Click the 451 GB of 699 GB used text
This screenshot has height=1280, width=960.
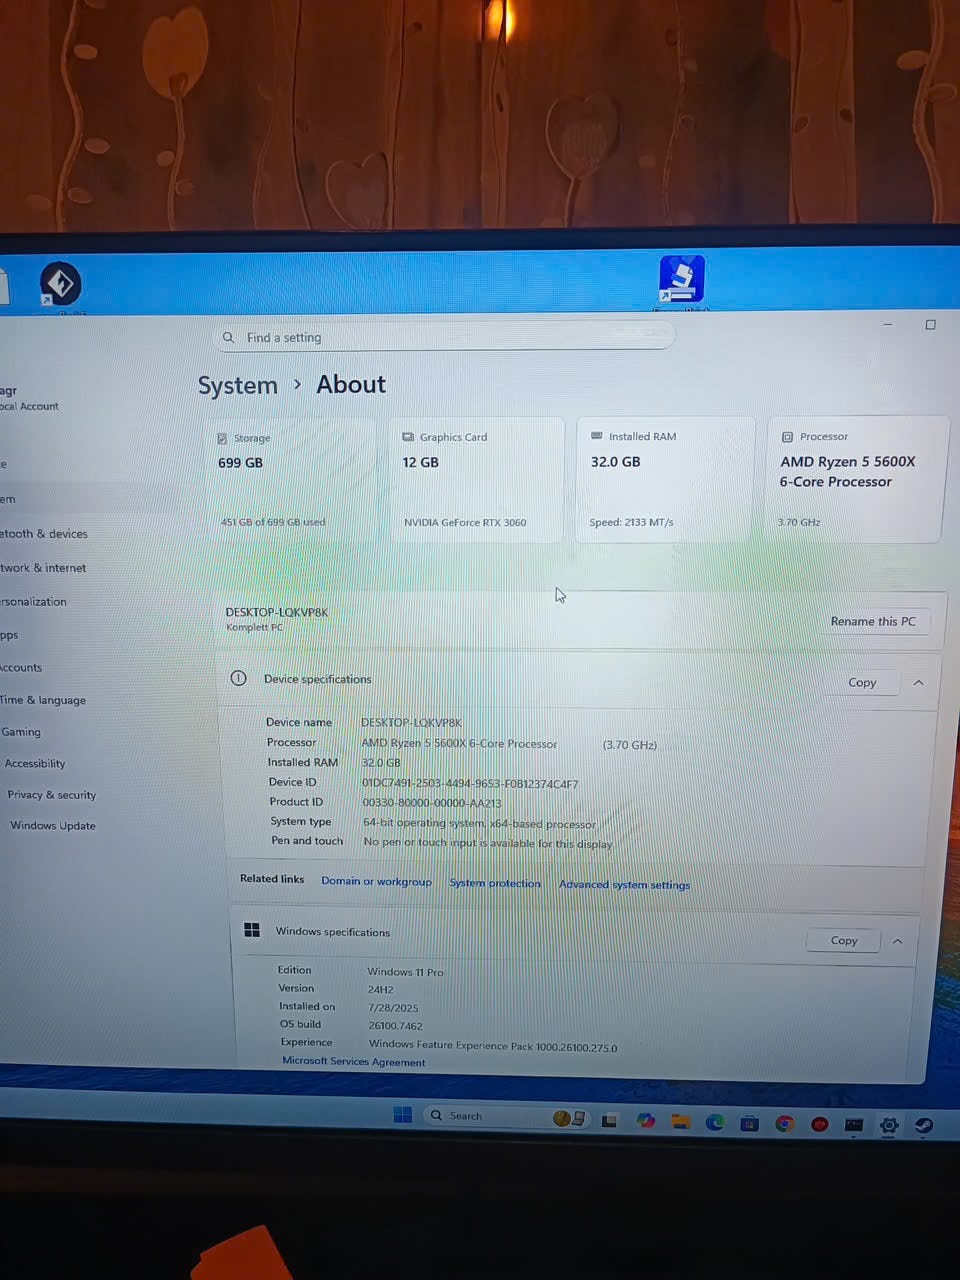(273, 522)
